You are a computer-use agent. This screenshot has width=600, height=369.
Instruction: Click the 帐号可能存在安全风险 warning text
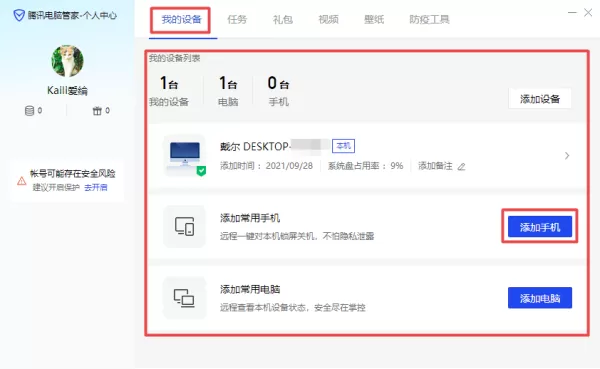tap(73, 174)
